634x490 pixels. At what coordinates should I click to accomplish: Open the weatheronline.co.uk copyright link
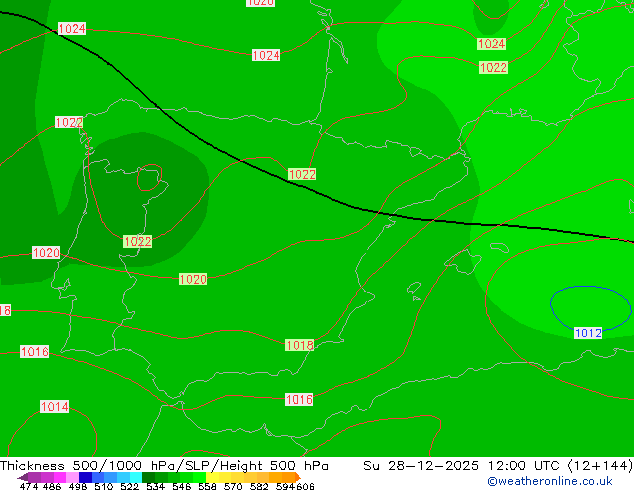pos(550,481)
